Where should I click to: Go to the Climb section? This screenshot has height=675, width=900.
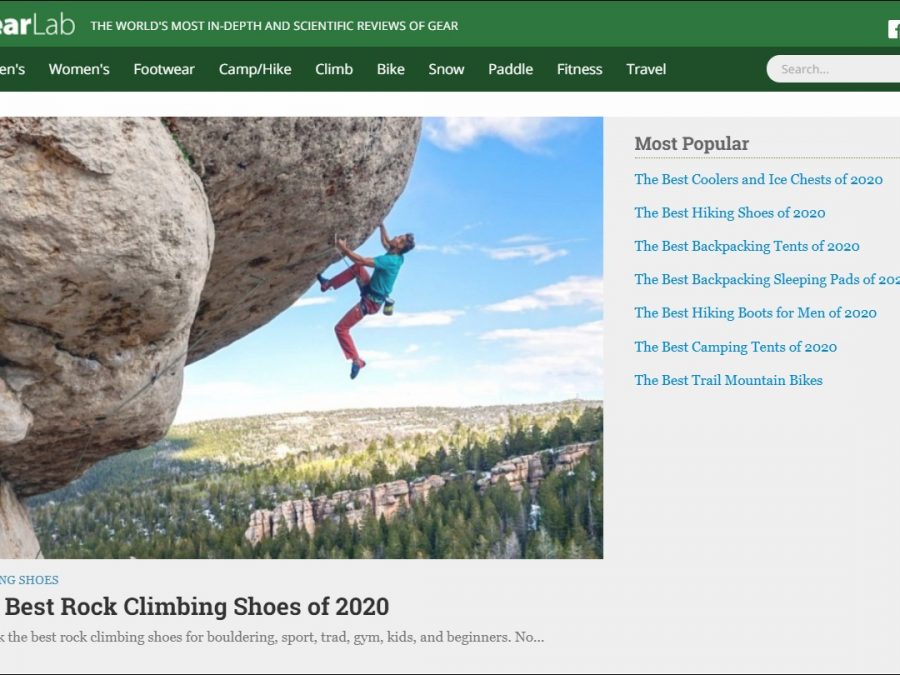[x=334, y=69]
